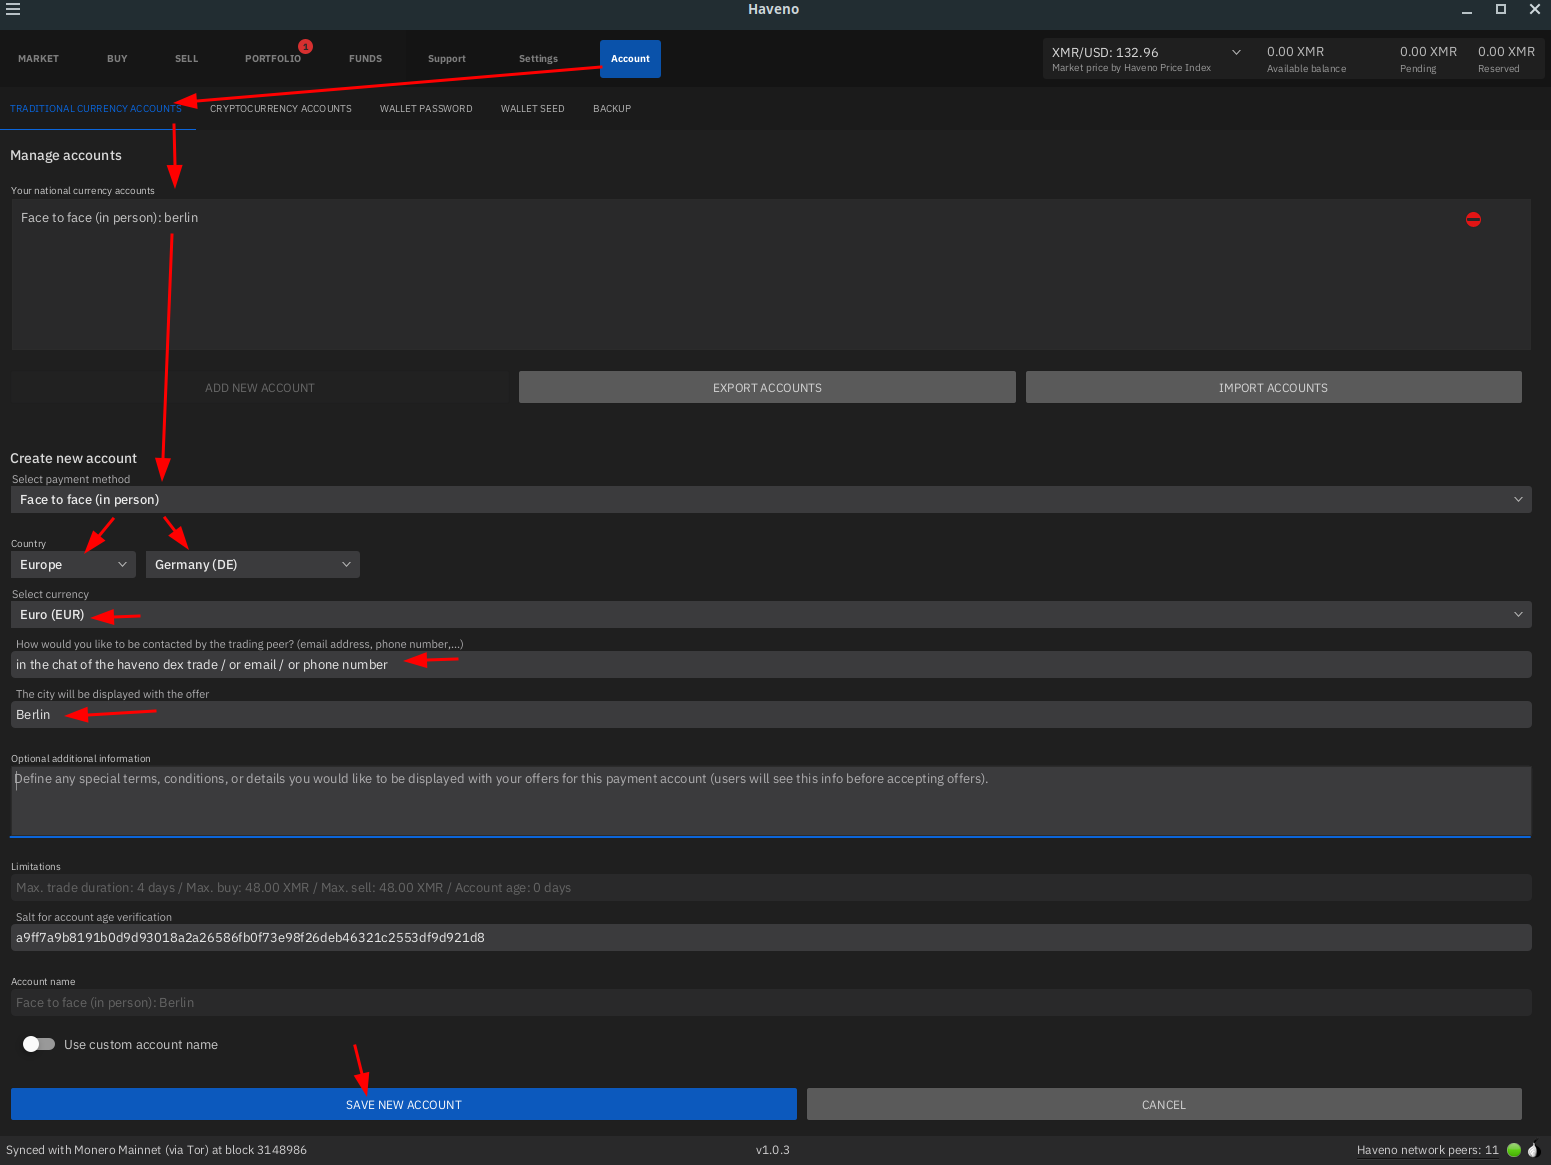Save the new account
This screenshot has width=1551, height=1165.
pos(404,1104)
